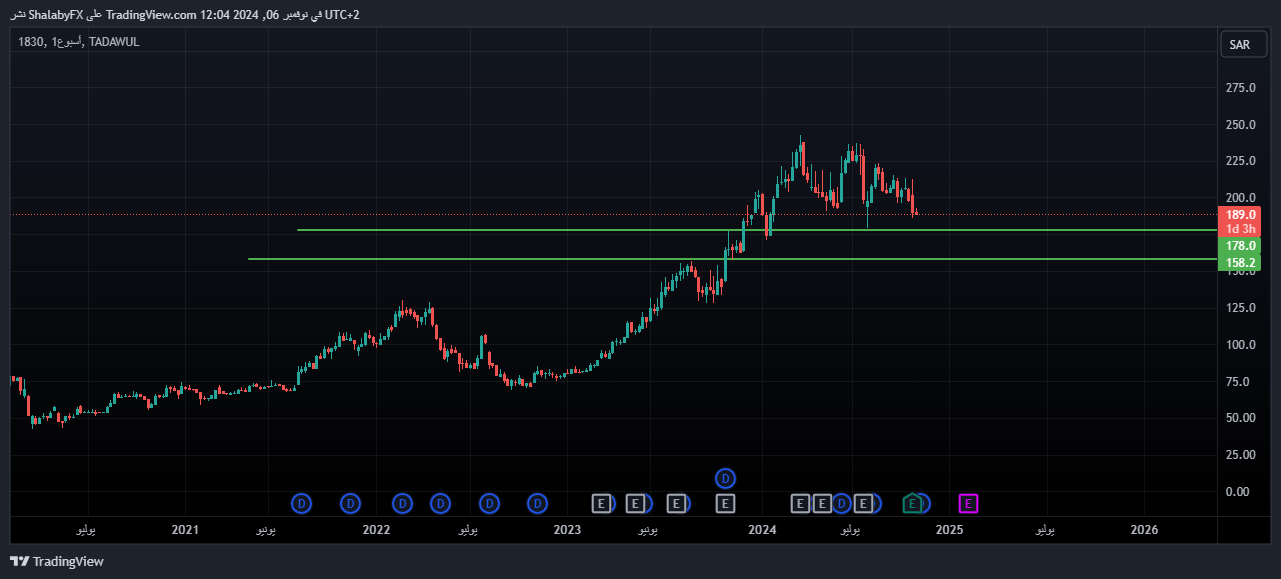1281x579 pixels.
Task: Click the 125.0 price scale label
Action: pos(1240,308)
